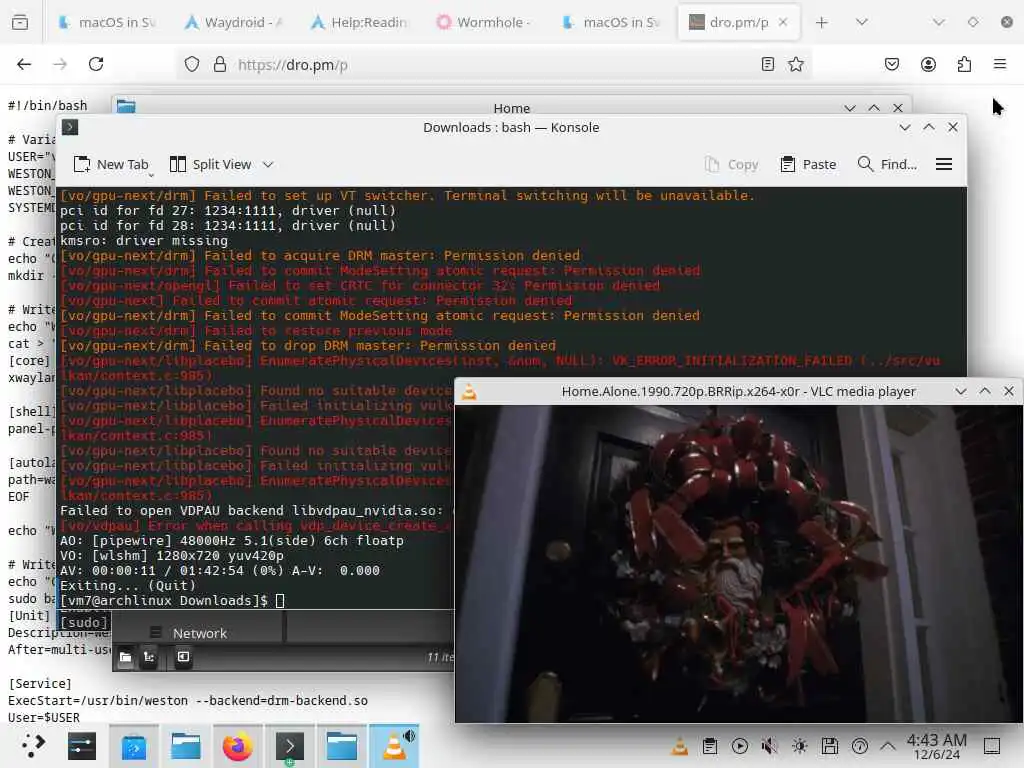Open brightness and color tray applet
This screenshot has height=768, width=1024.
(x=800, y=746)
